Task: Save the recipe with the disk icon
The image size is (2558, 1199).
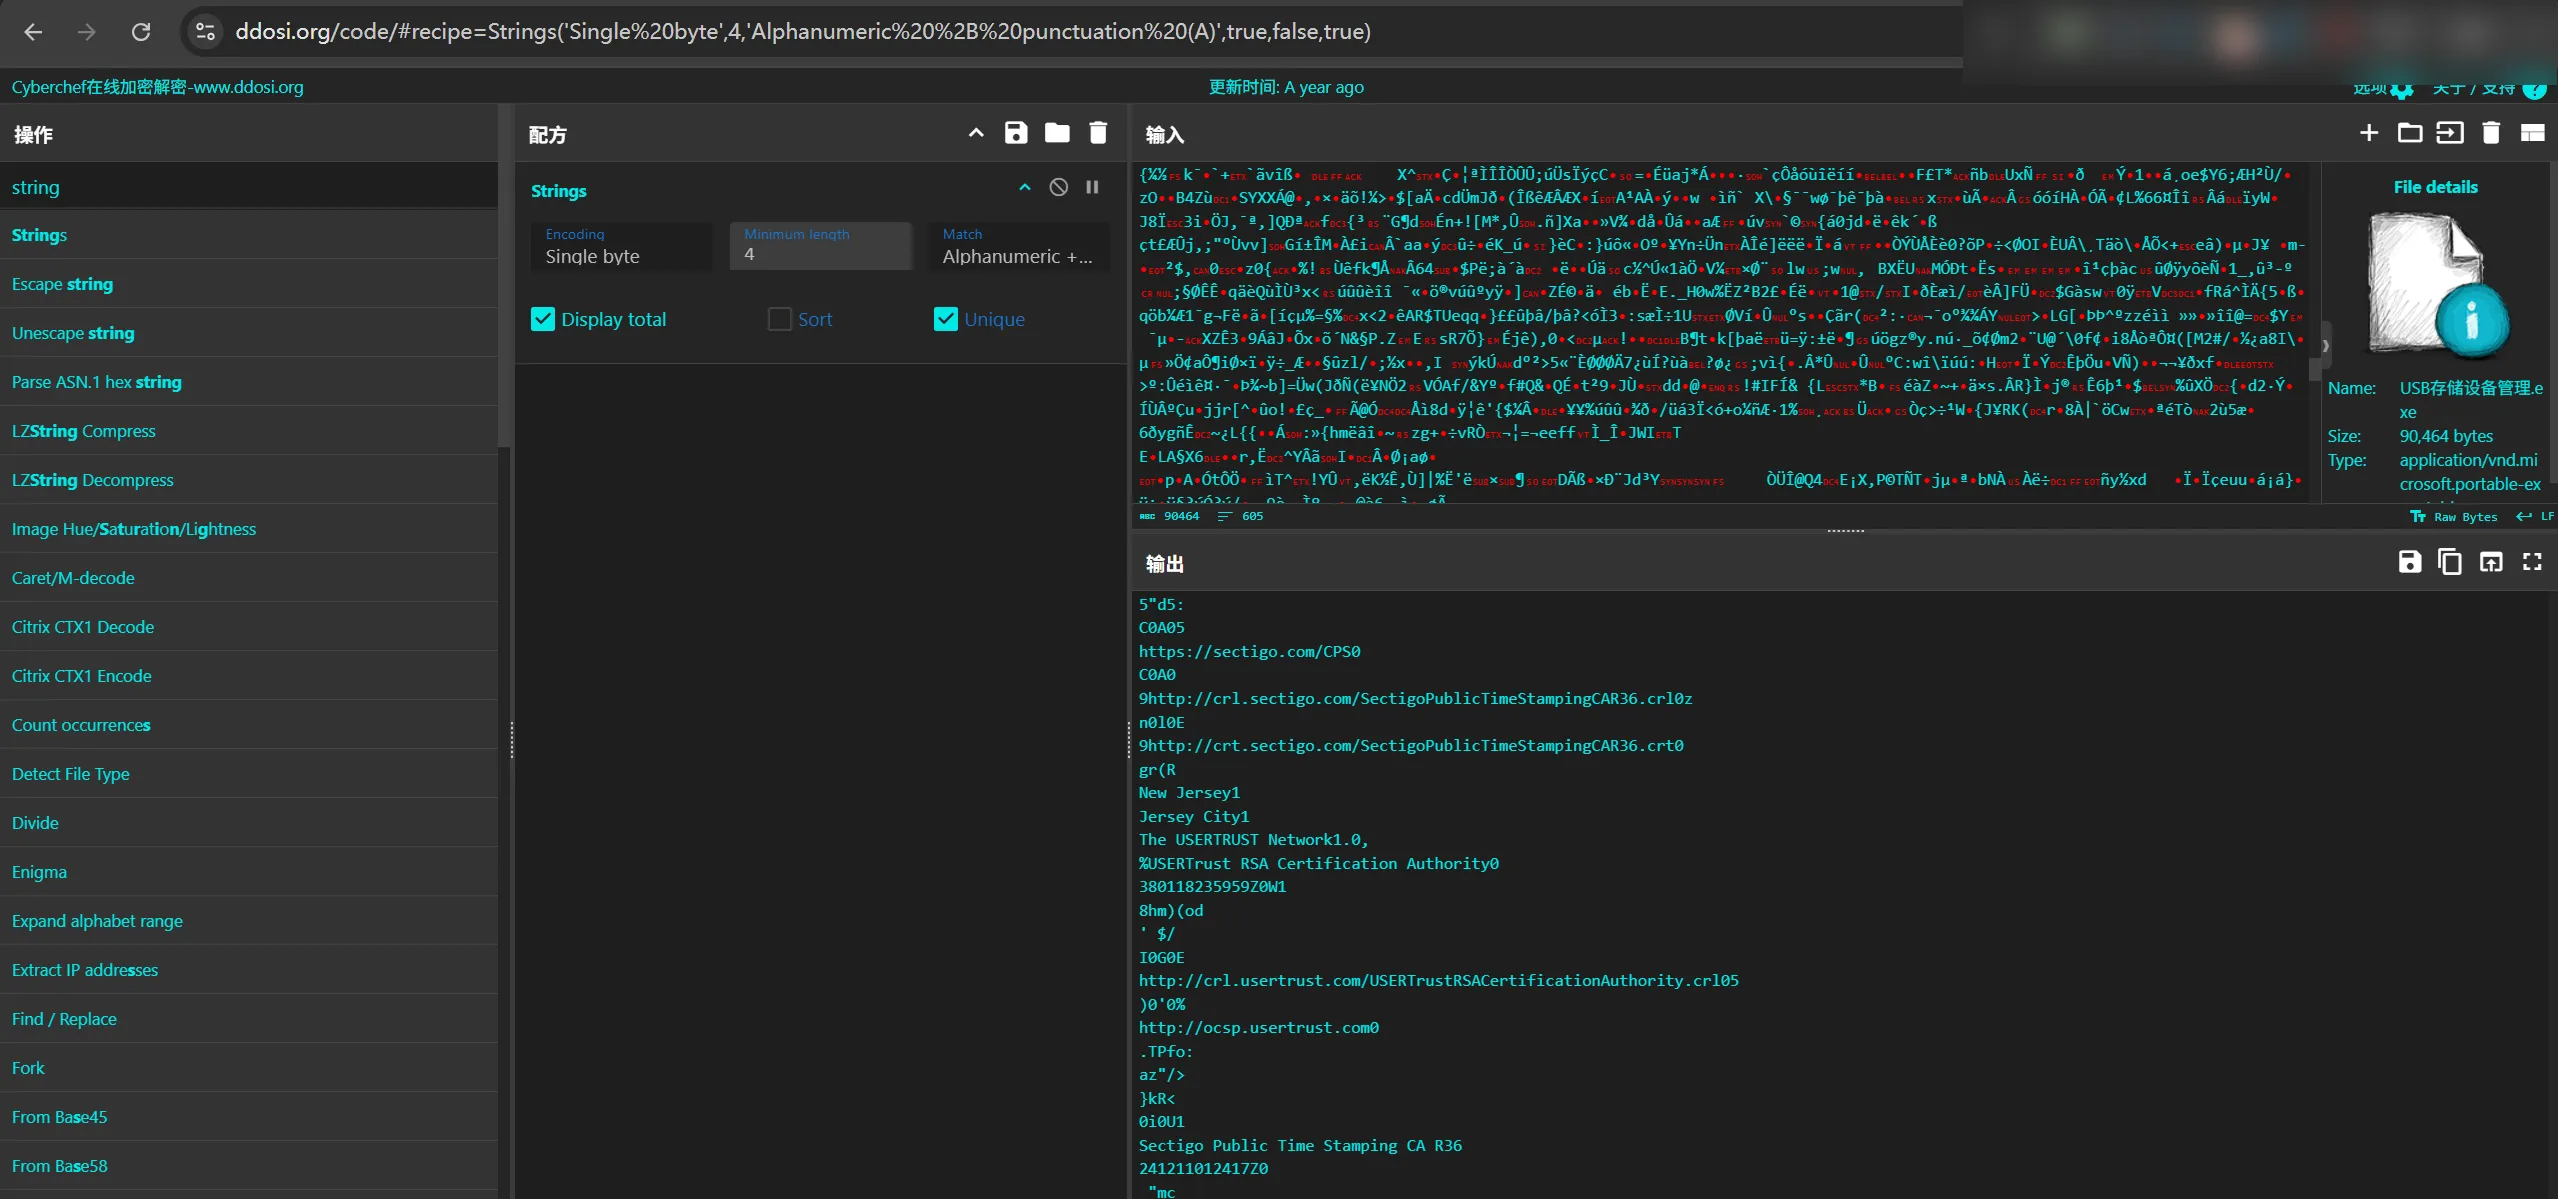Action: [x=1016, y=133]
